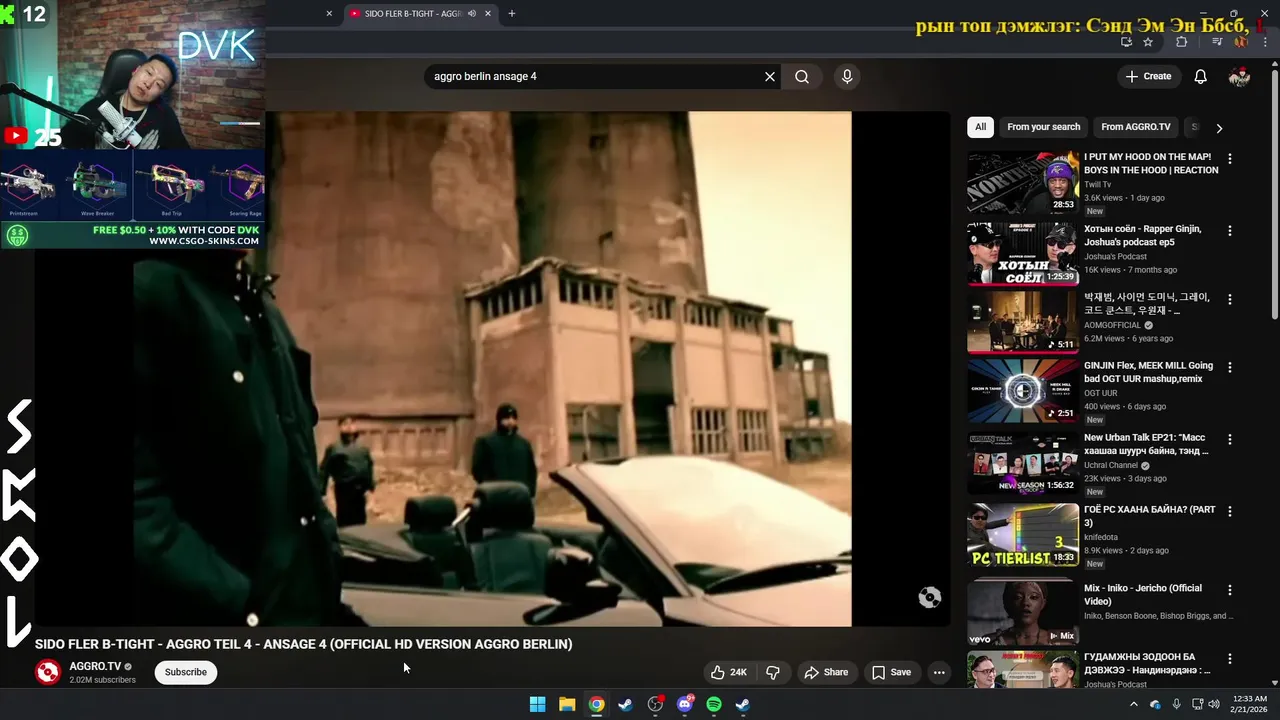Open New Urban Talk EP21 thumbnail
The image size is (1280, 720).
pyautogui.click(x=1023, y=462)
